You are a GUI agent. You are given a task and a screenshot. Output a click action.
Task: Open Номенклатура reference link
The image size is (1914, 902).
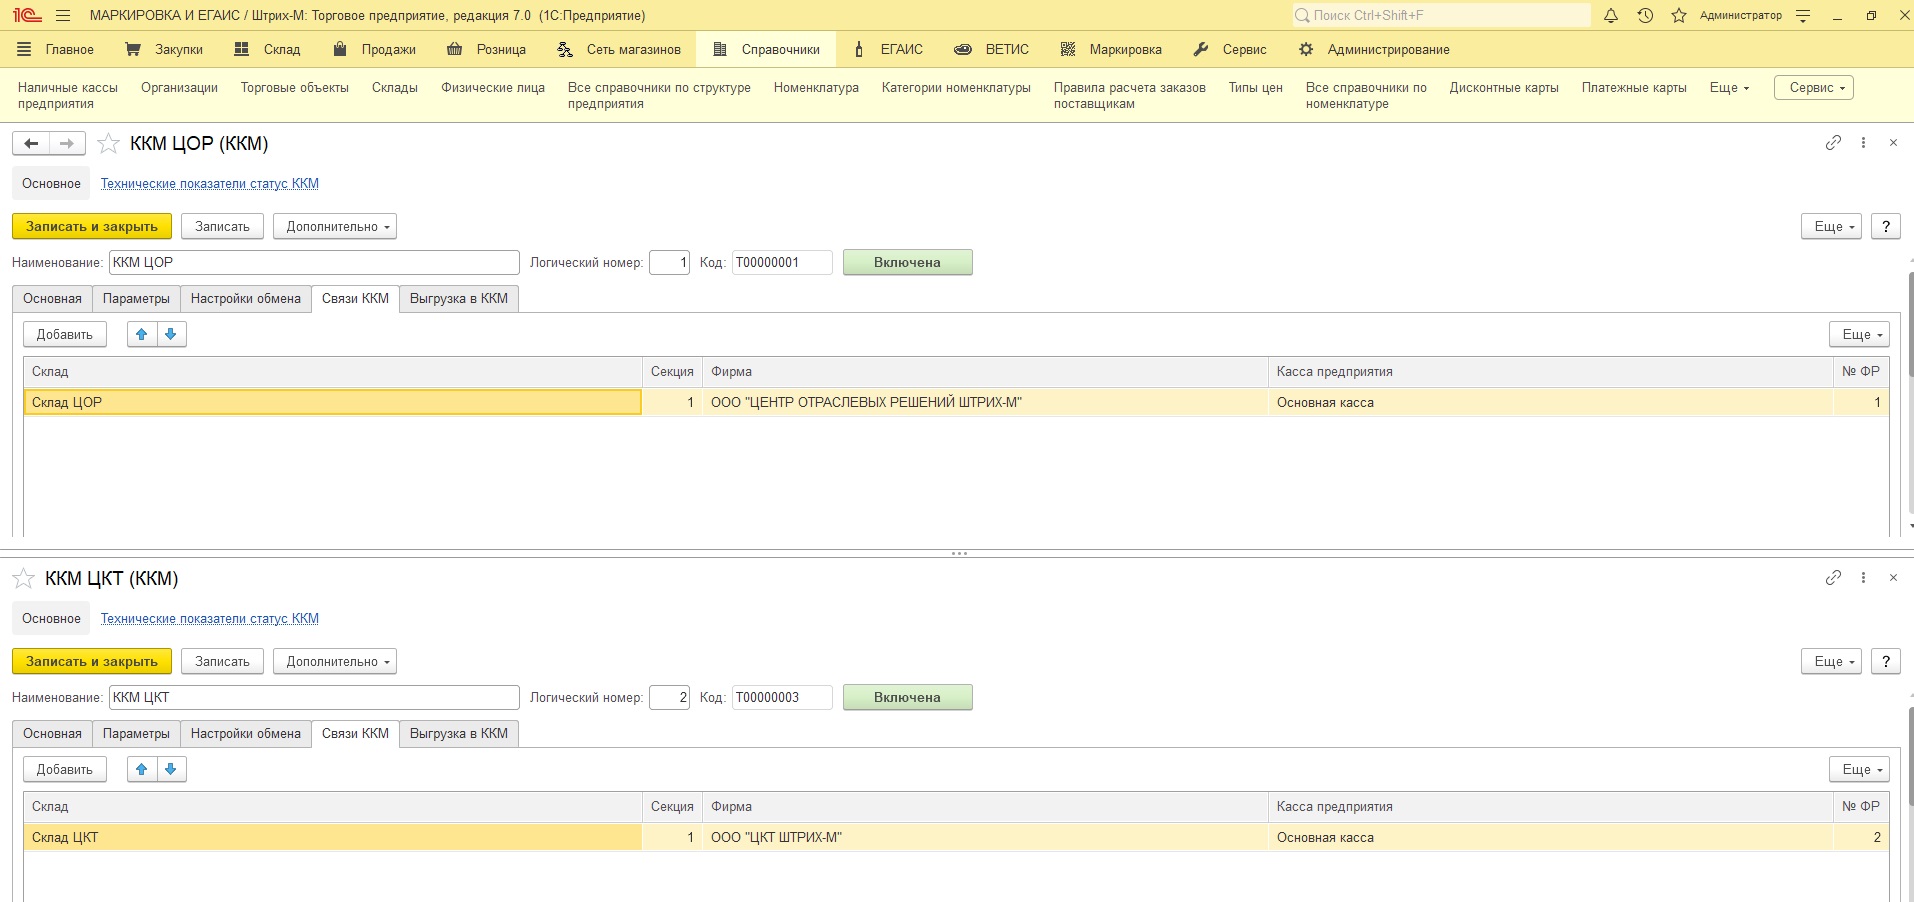(816, 88)
